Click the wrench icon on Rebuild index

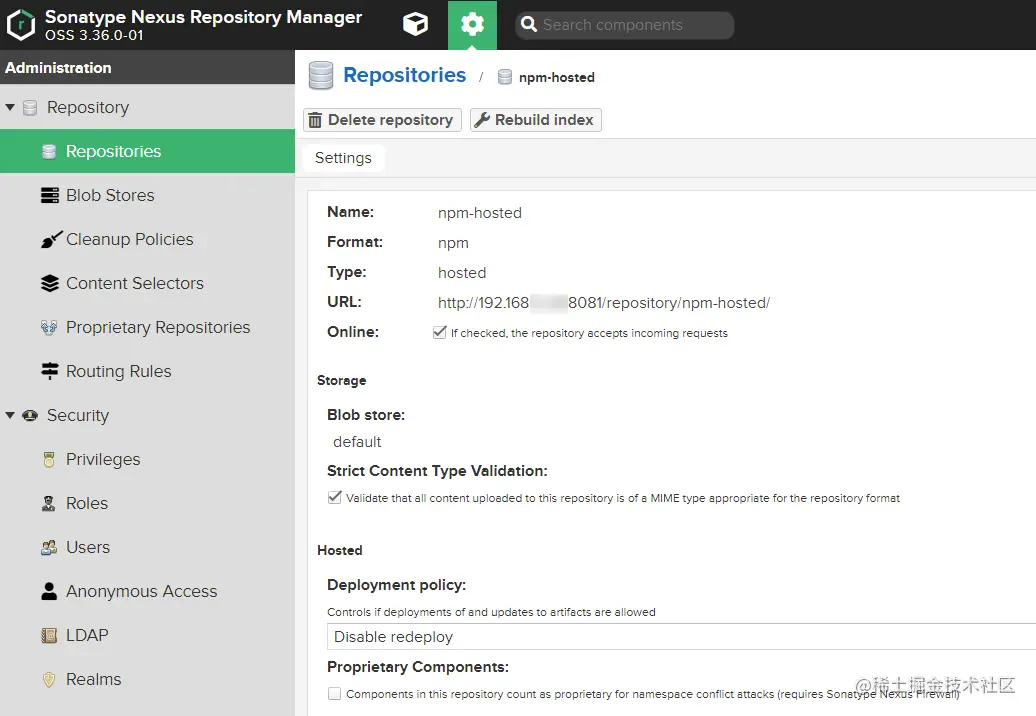pyautogui.click(x=482, y=120)
